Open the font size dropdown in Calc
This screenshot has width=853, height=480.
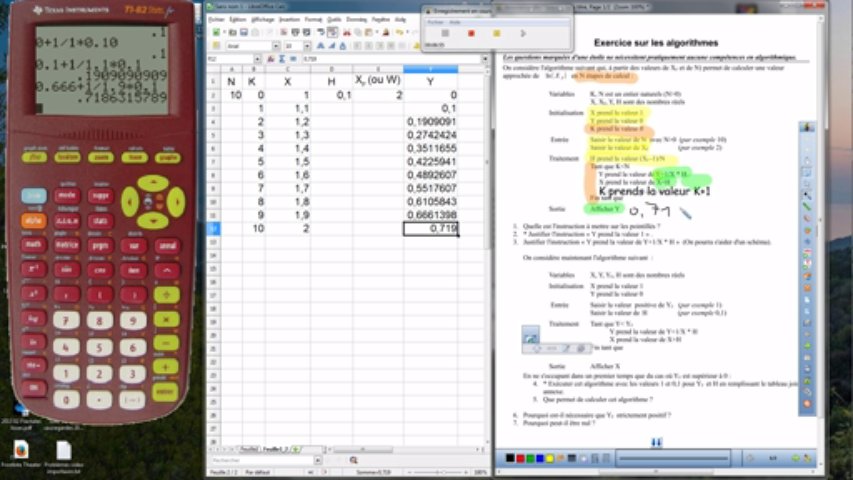click(307, 46)
